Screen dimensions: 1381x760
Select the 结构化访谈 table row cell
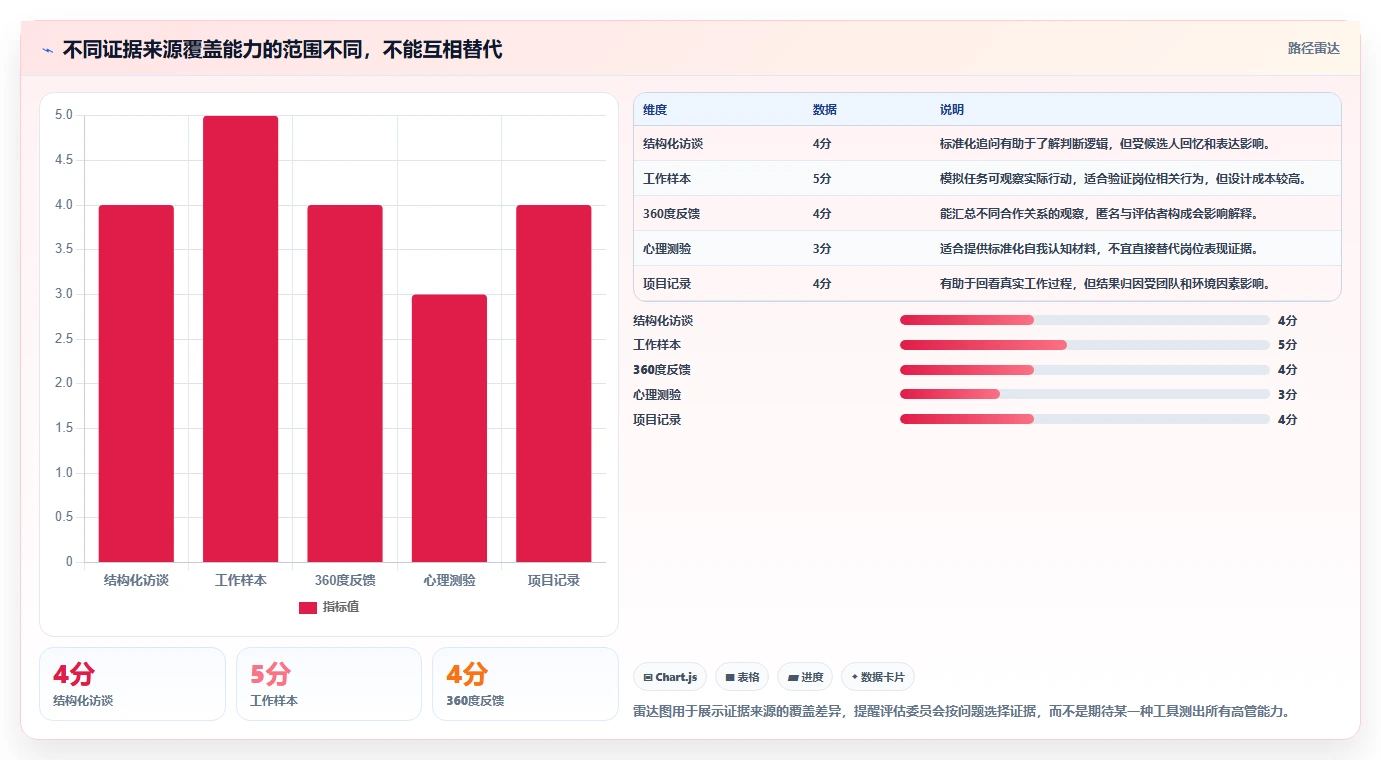coord(673,144)
